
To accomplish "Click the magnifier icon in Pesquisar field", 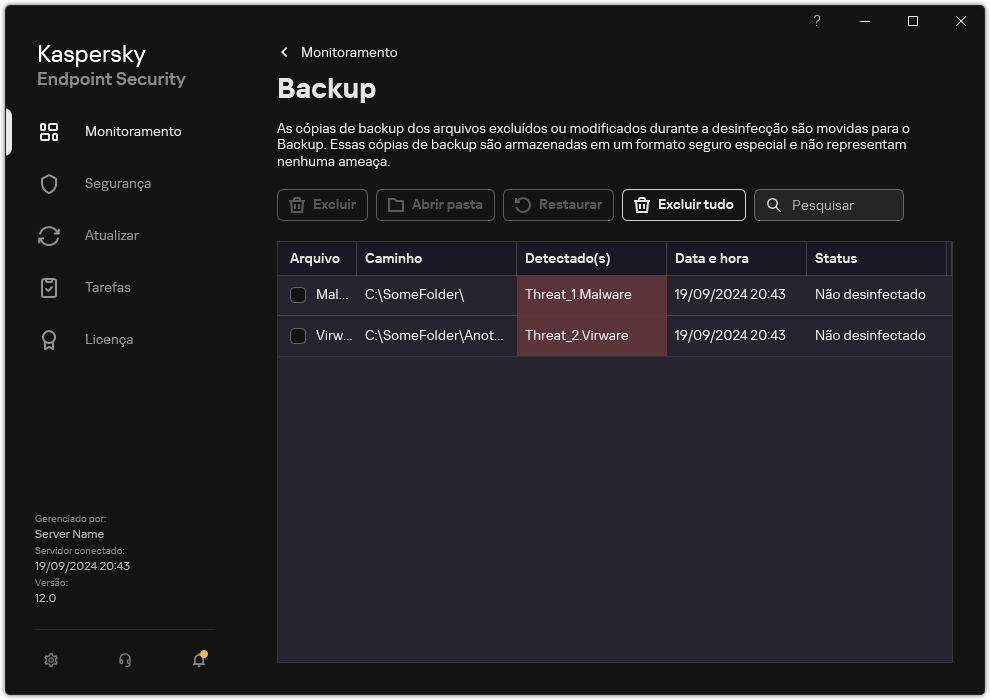I will tap(774, 205).
